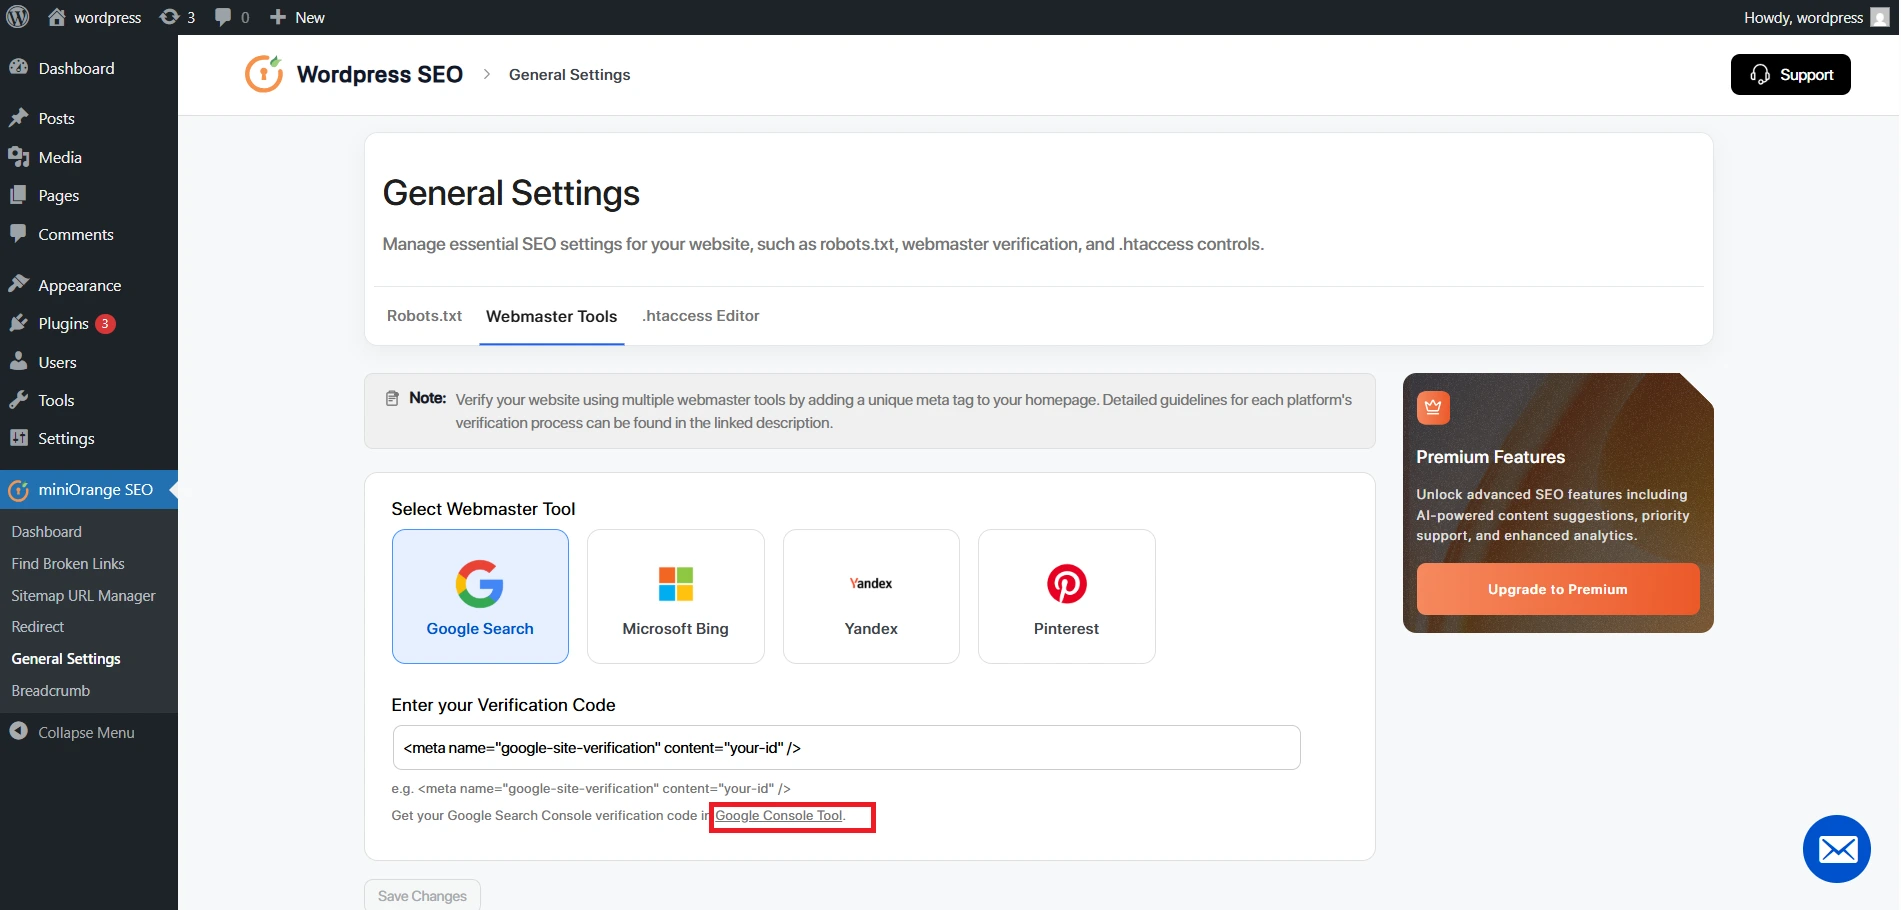Open the Howdy, wordpress account menu

click(1804, 17)
